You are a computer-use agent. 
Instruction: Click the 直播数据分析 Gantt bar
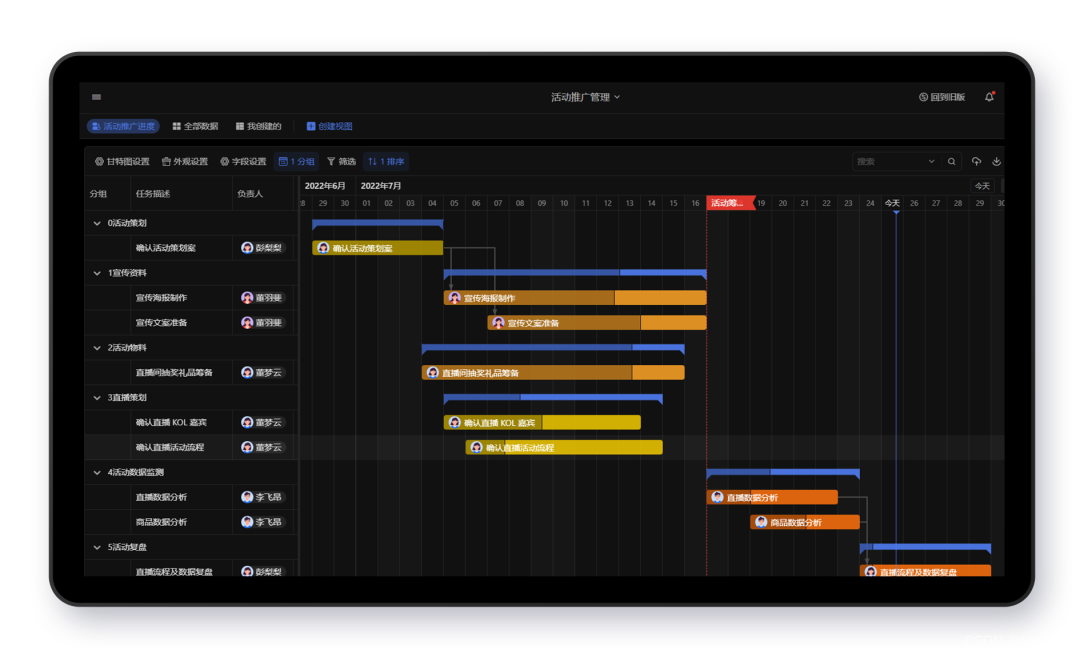[x=772, y=497]
